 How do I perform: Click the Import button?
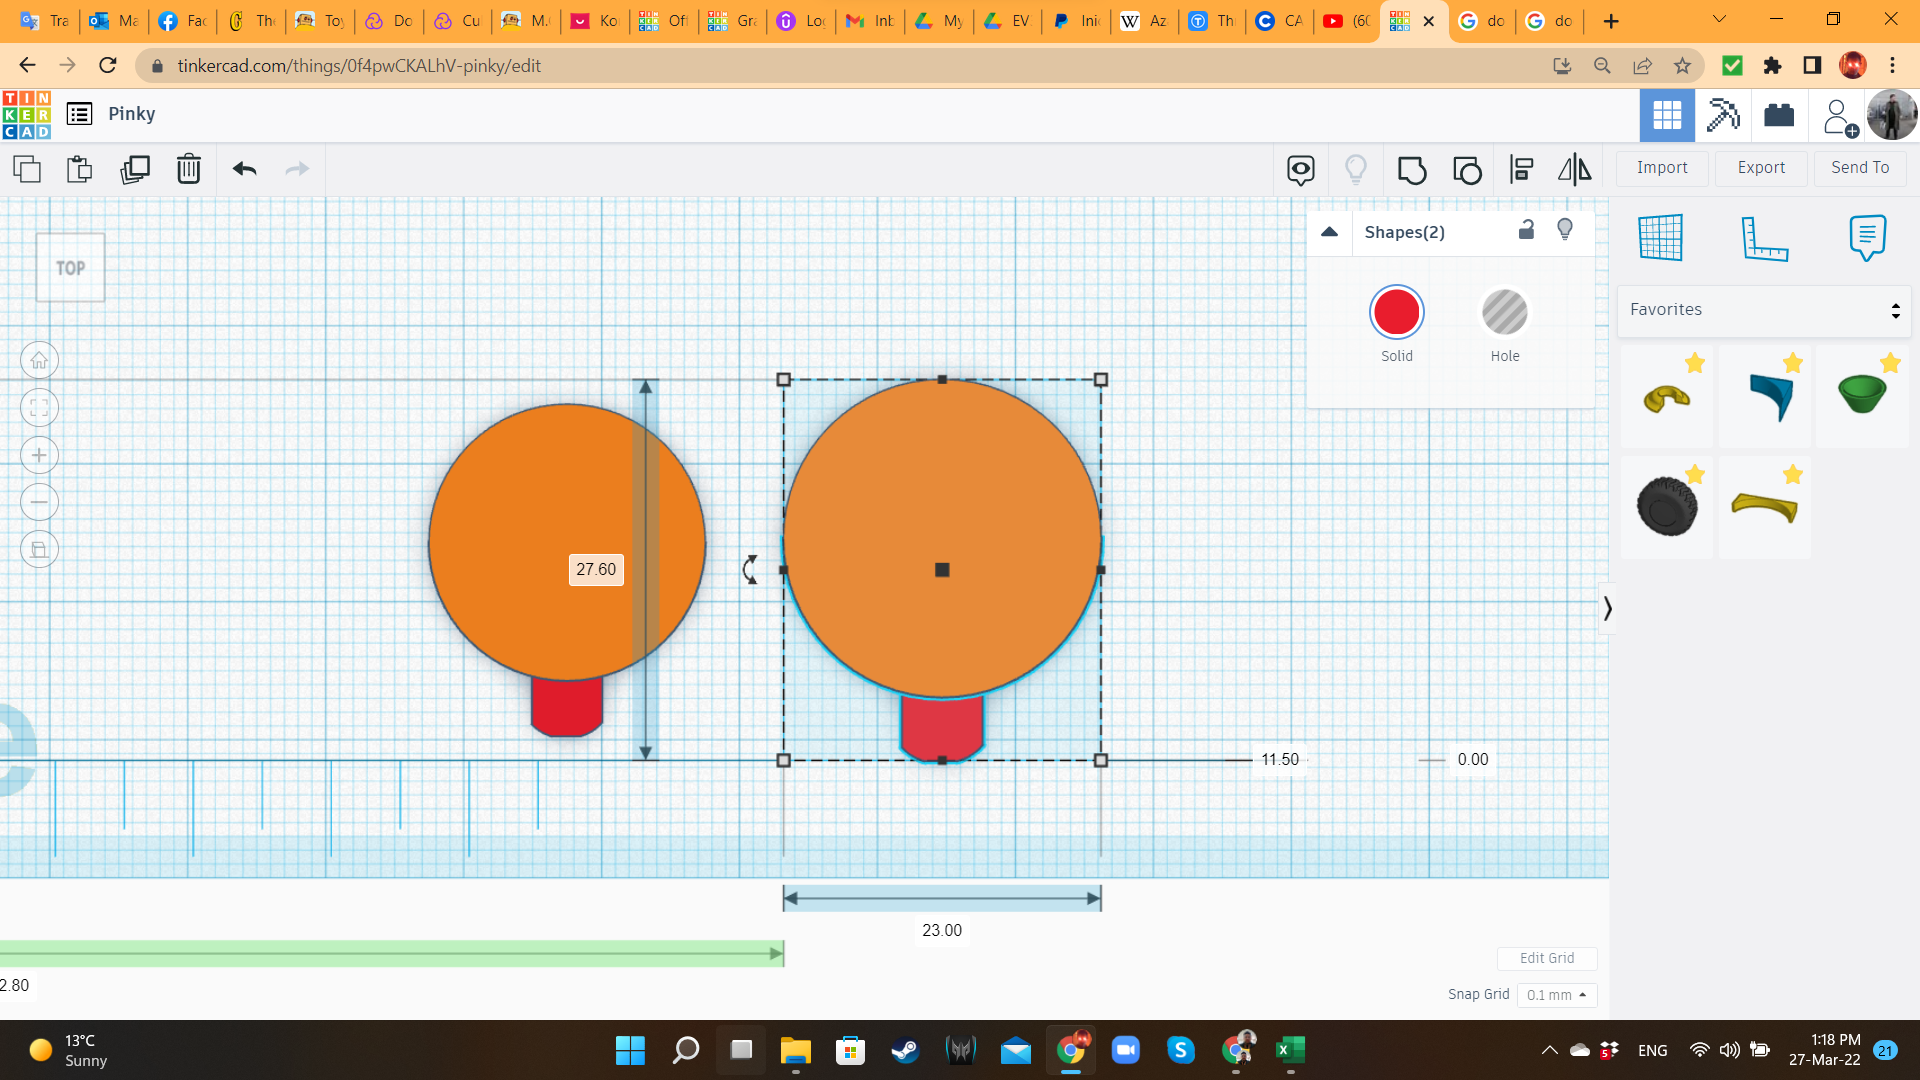tap(1662, 168)
